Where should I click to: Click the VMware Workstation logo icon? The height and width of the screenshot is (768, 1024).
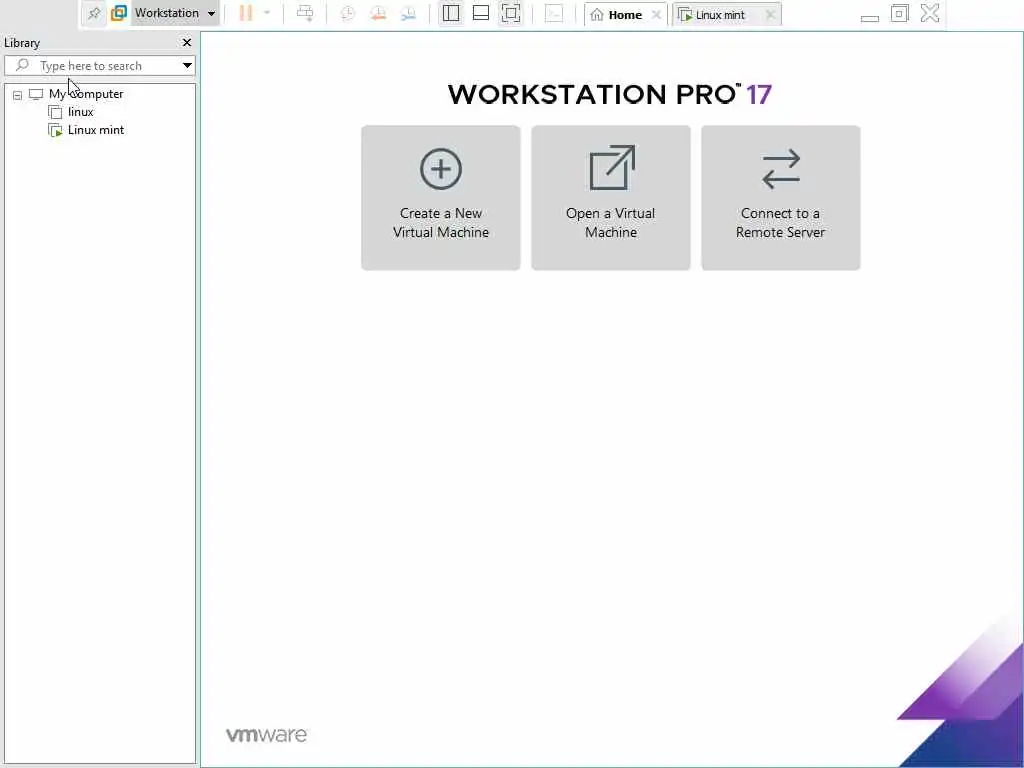119,13
